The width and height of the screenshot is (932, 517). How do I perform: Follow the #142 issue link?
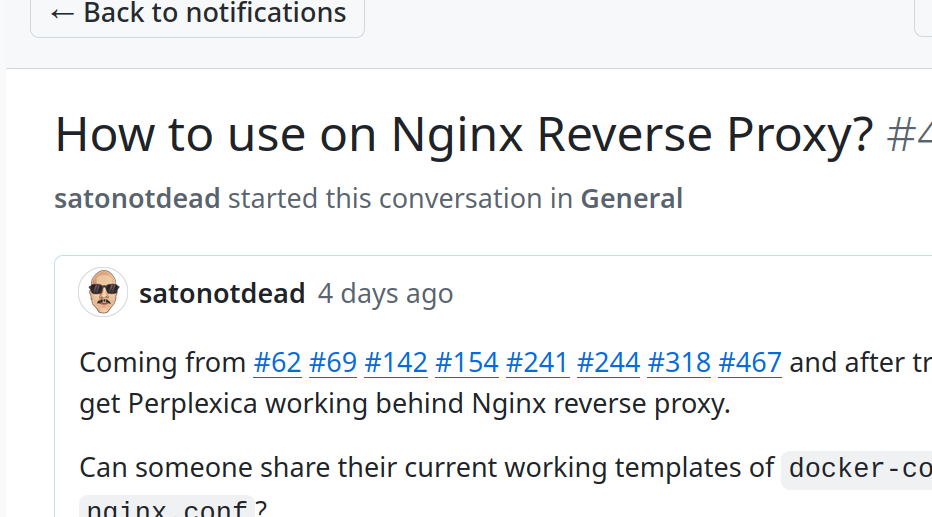click(x=396, y=362)
